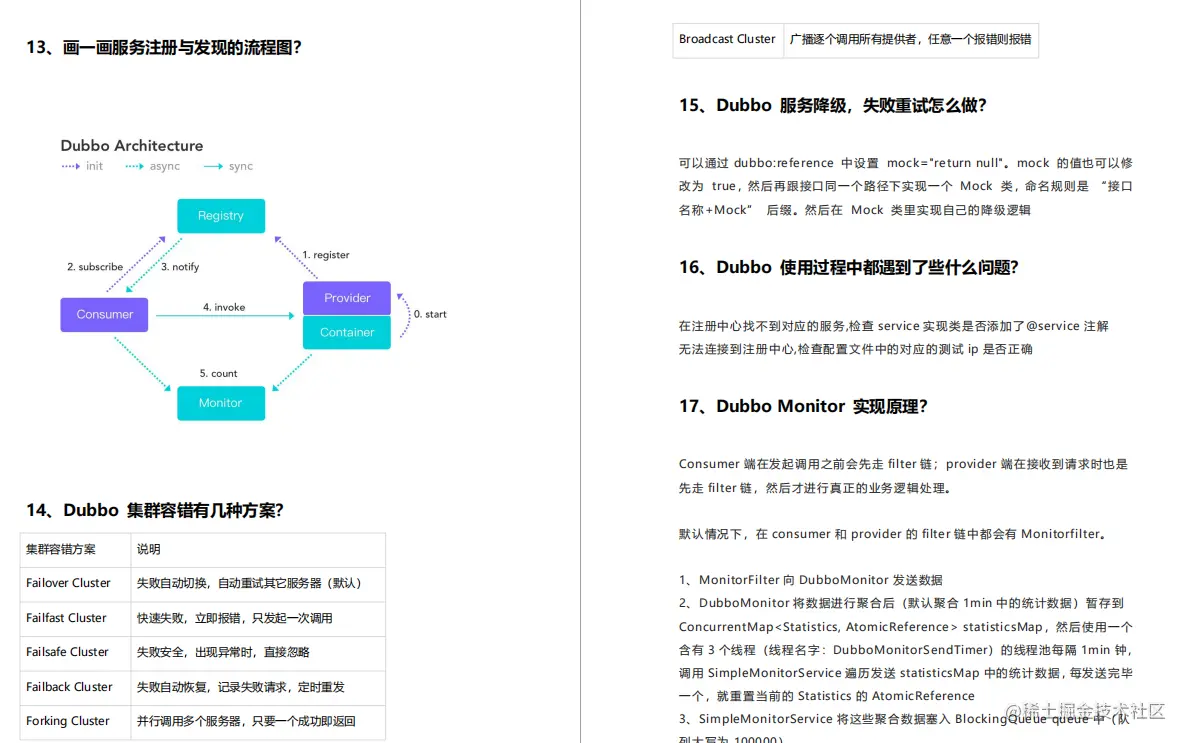
Task: Click the init legend marker
Action: [84, 166]
